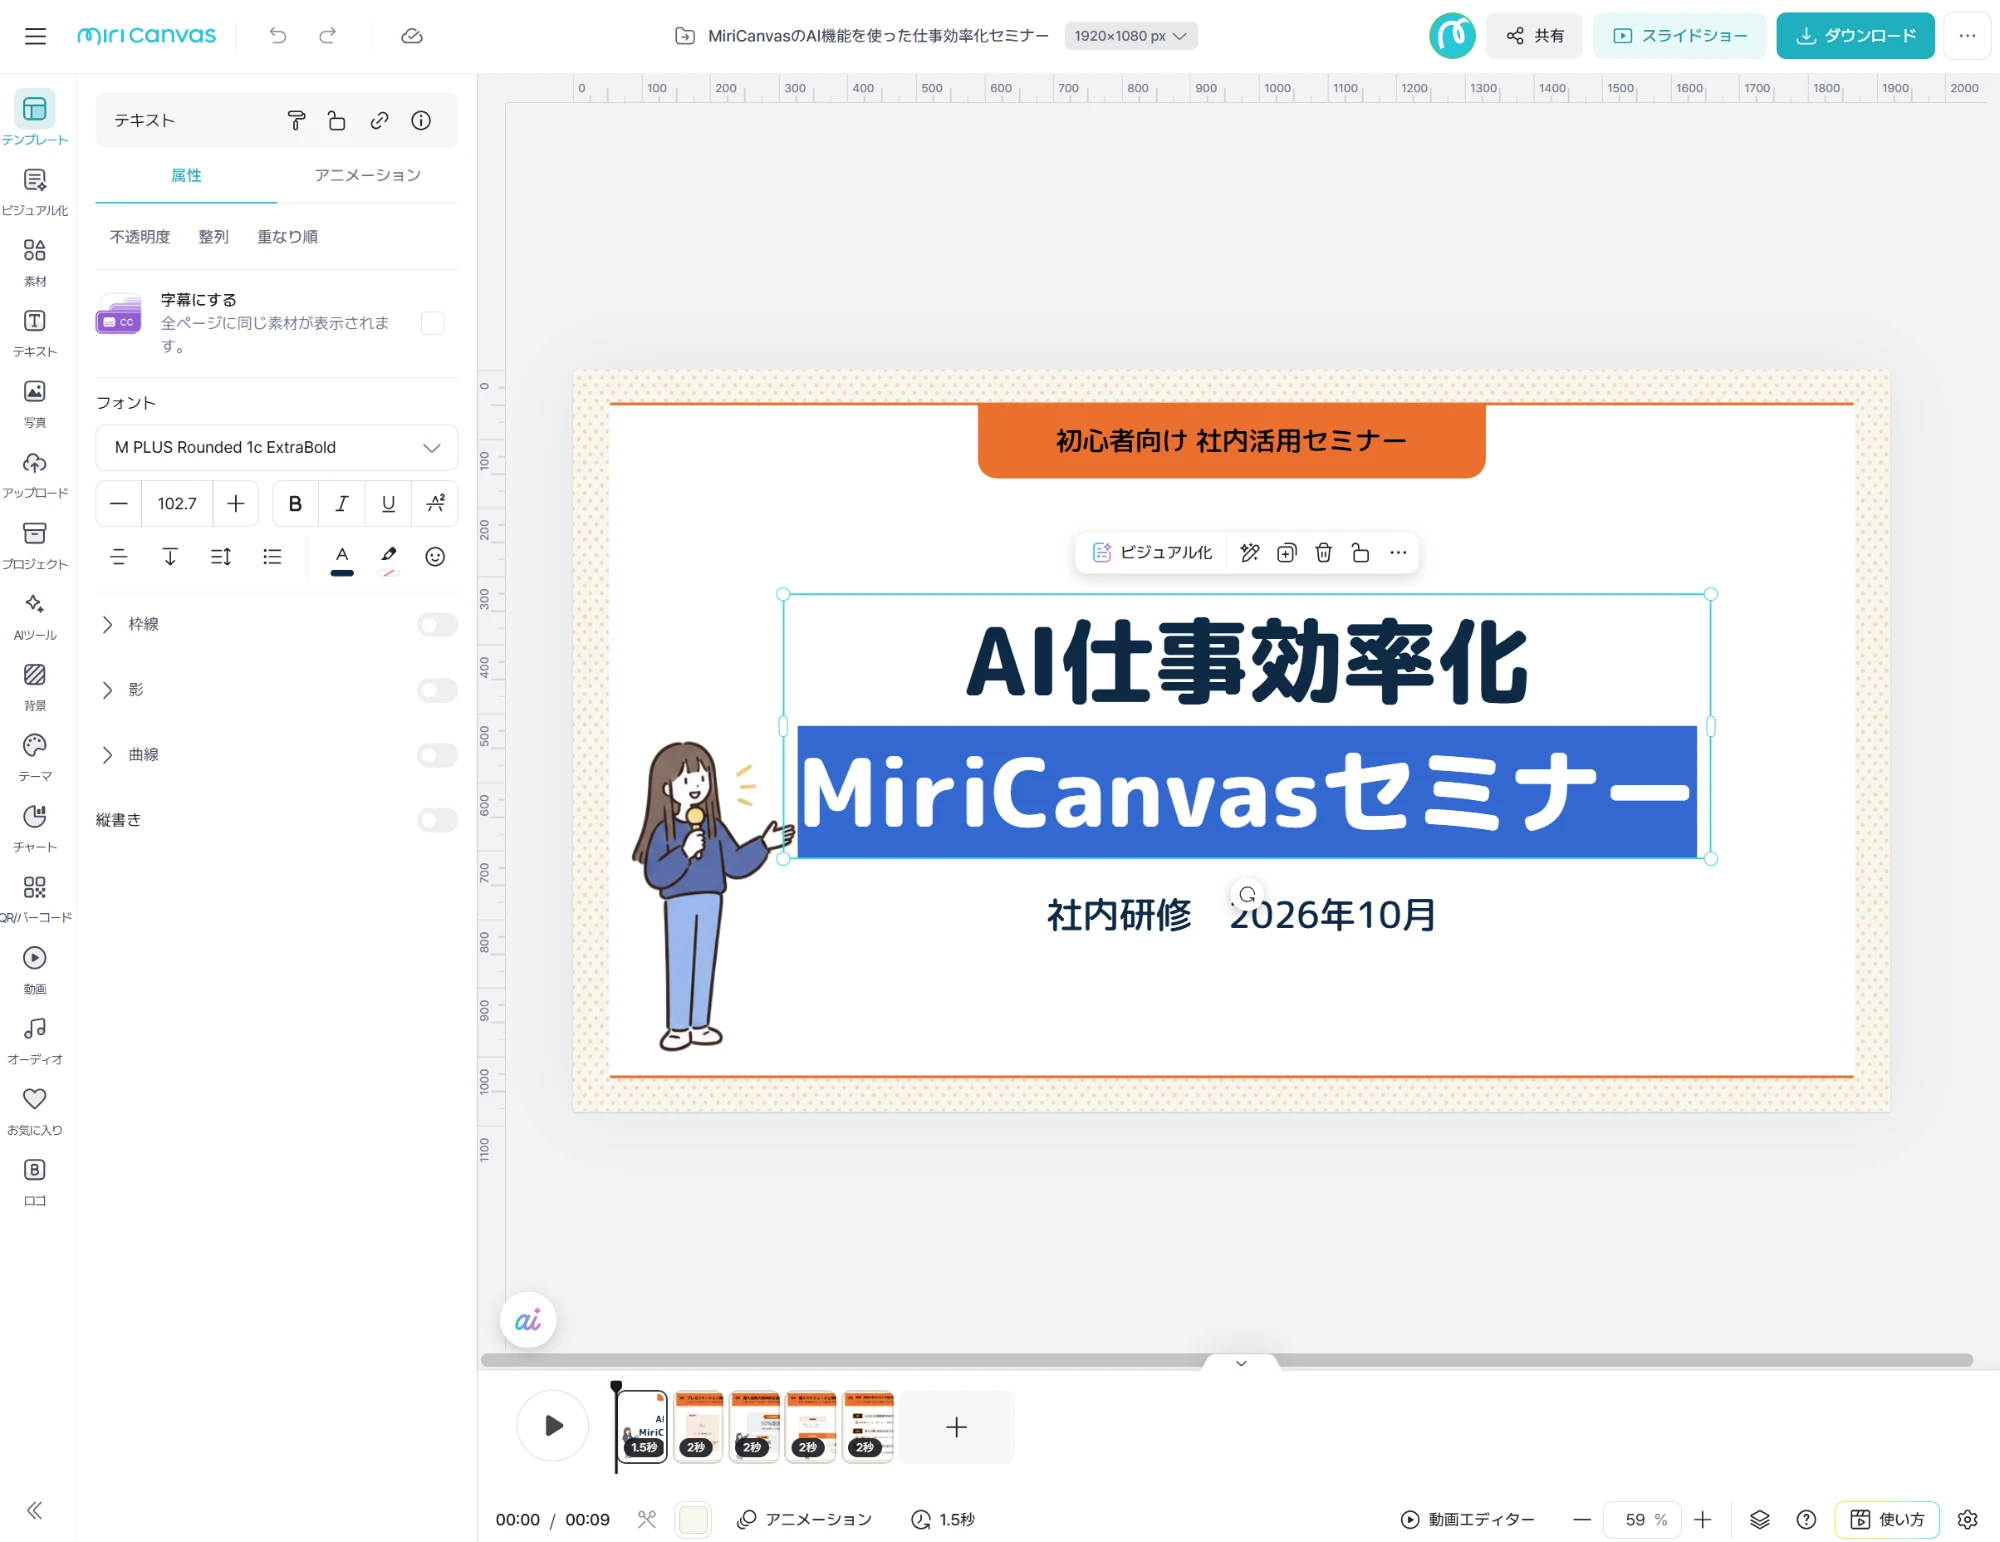The height and width of the screenshot is (1542, 2000).
Task: Turn on 縦書き vertical writing toggle
Action: 437,821
